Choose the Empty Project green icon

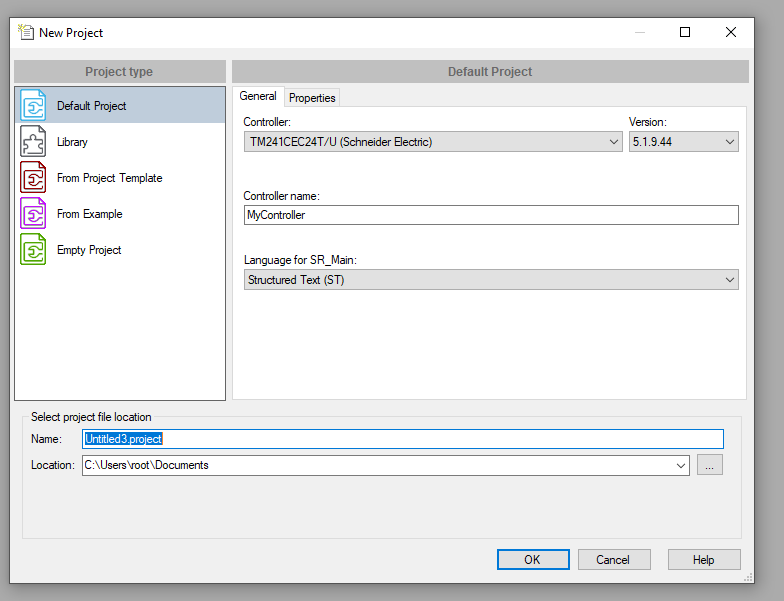pyautogui.click(x=33, y=250)
